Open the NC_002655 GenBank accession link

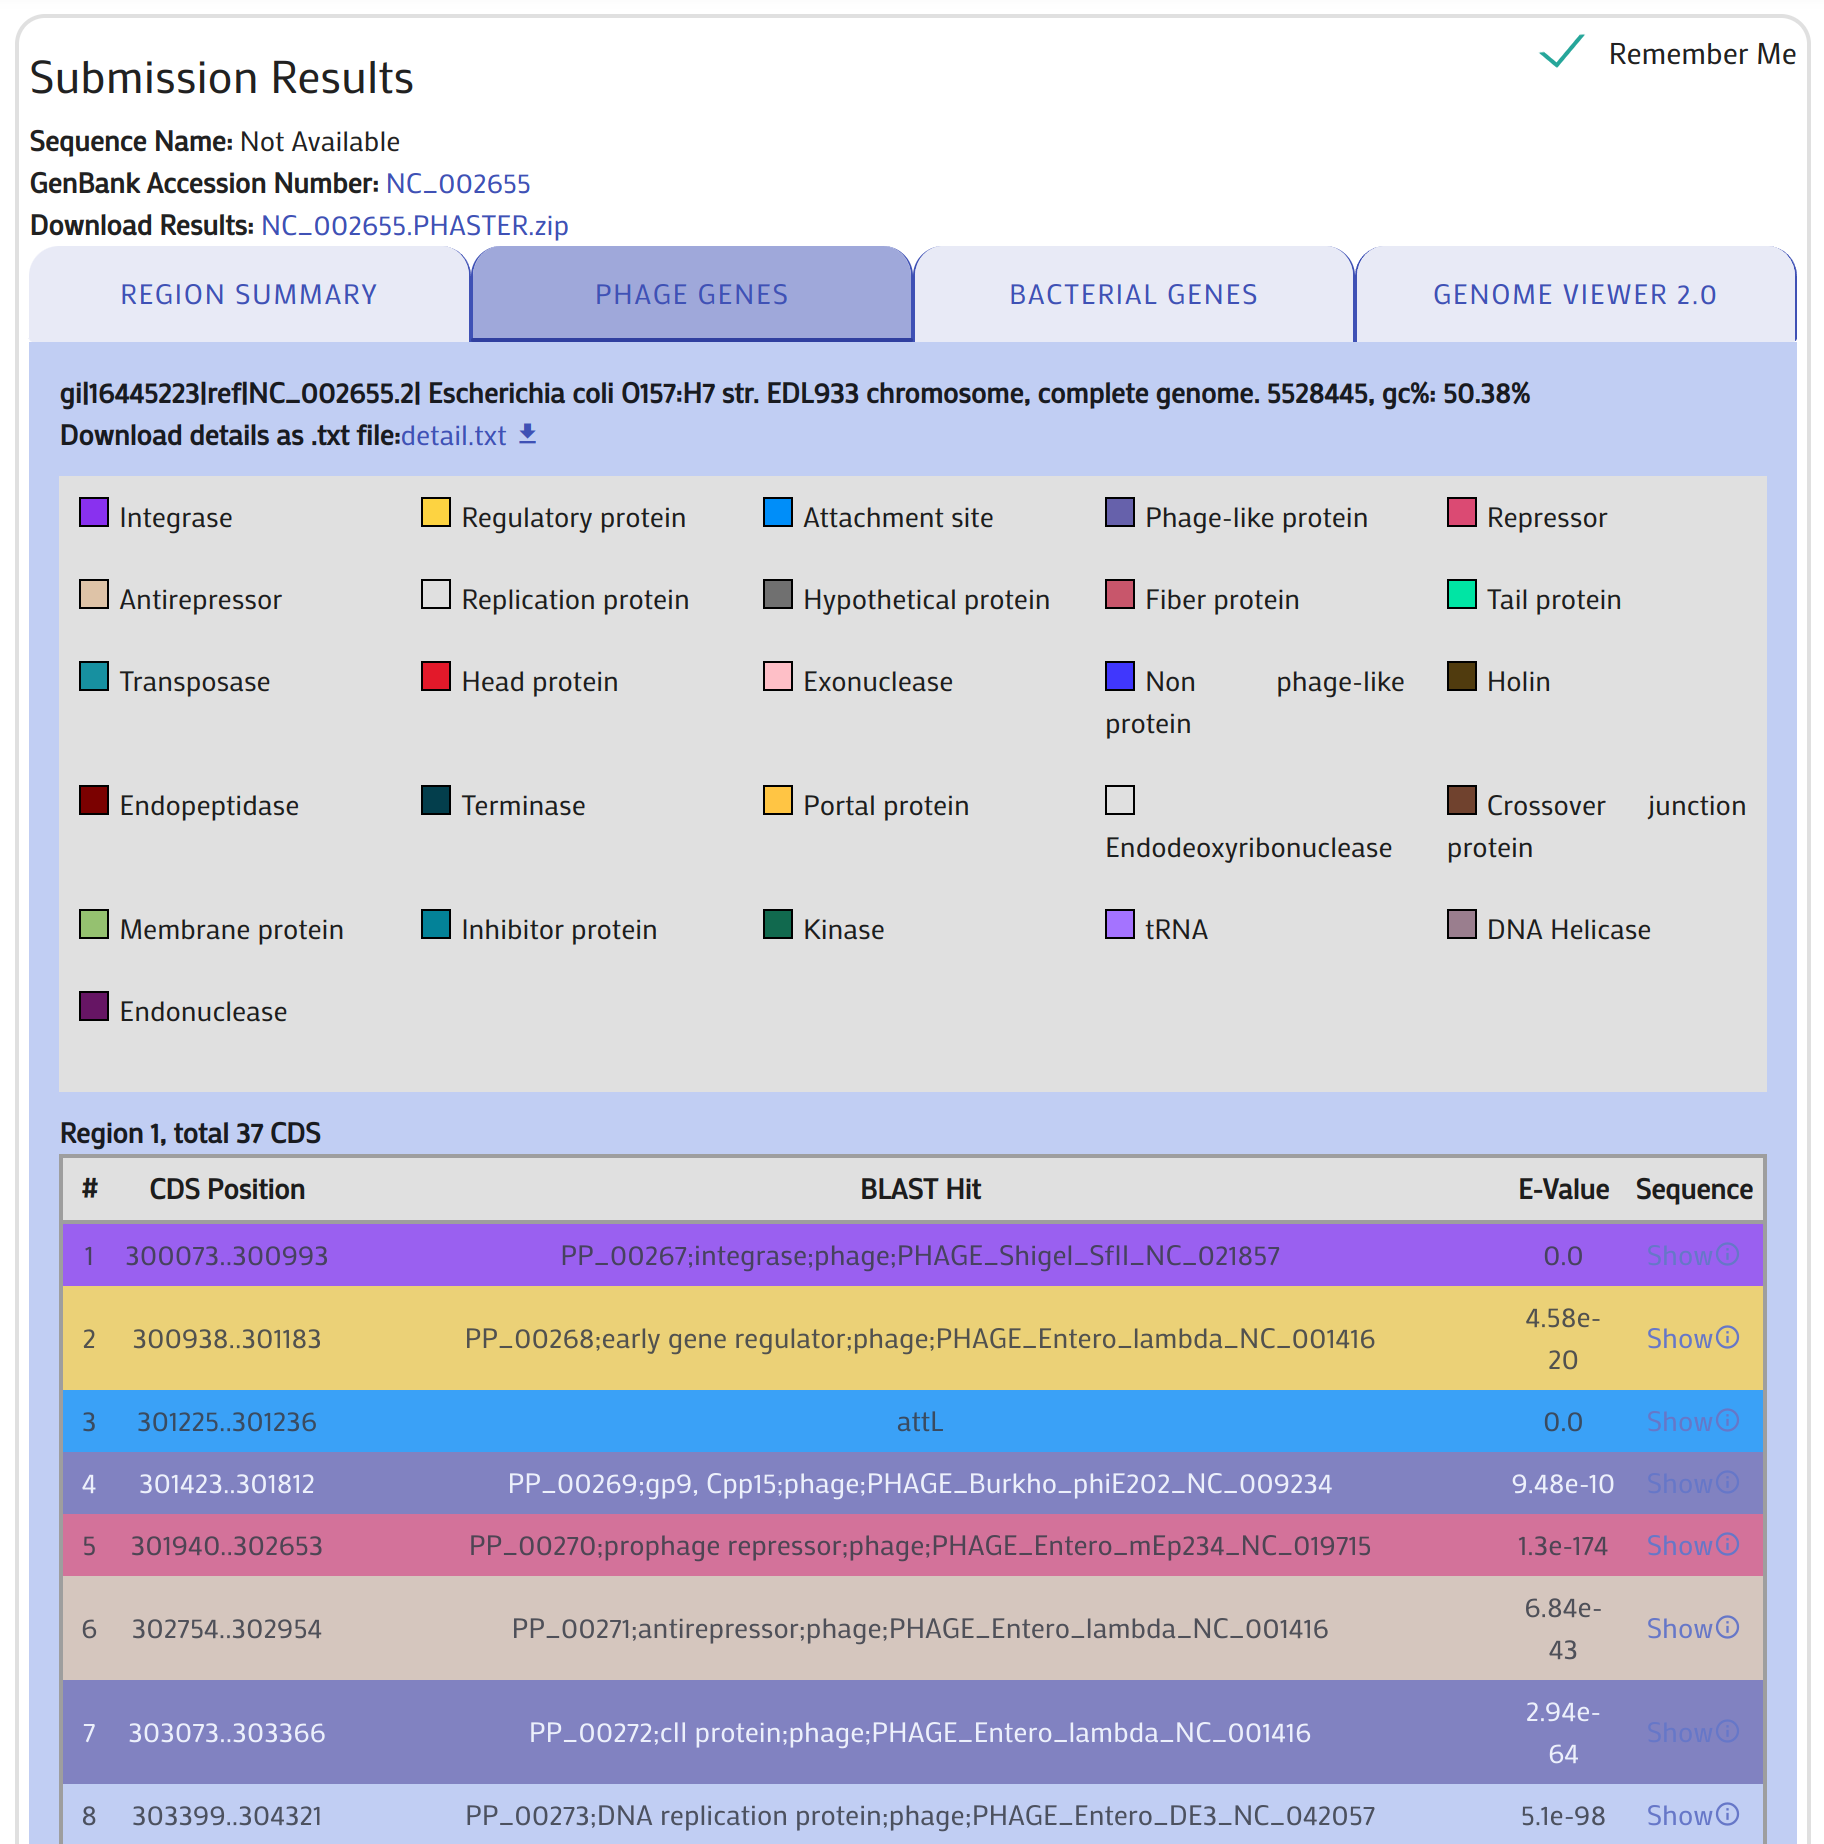[458, 184]
